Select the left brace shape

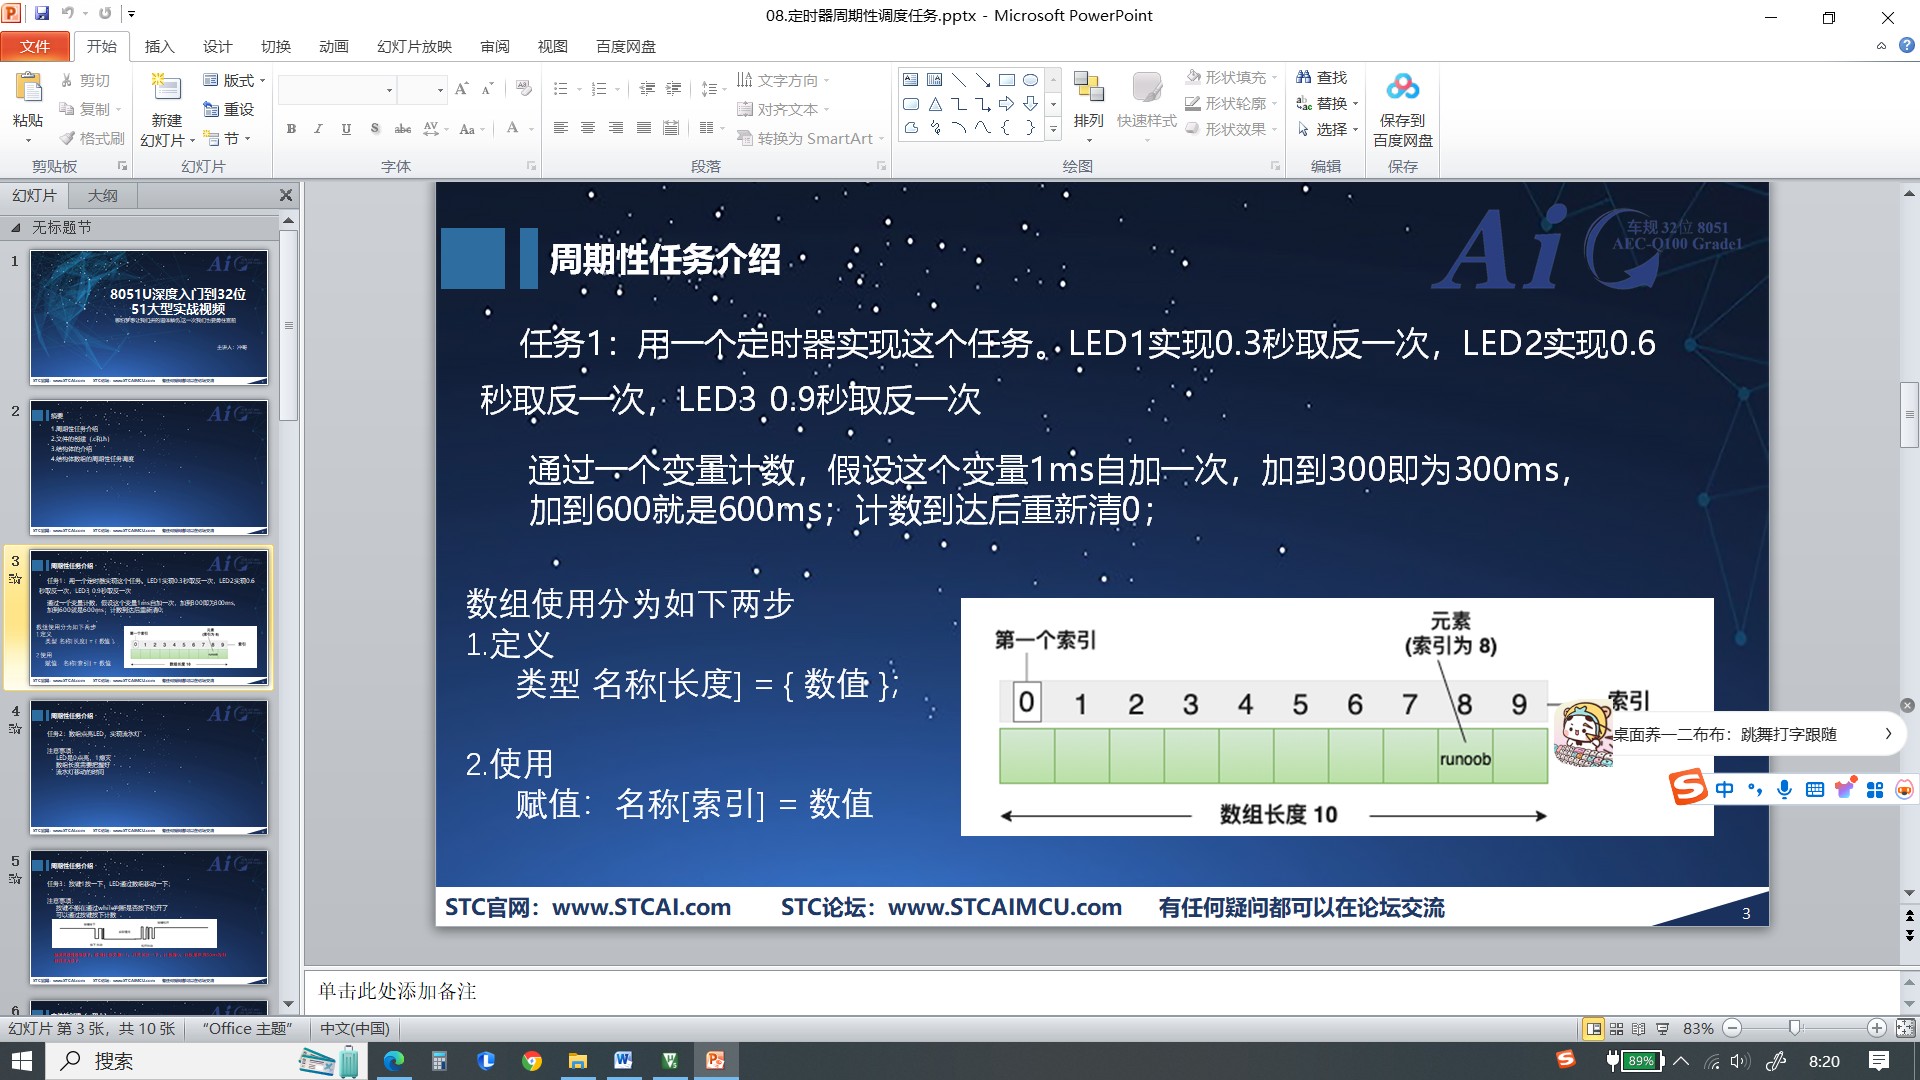(1007, 128)
